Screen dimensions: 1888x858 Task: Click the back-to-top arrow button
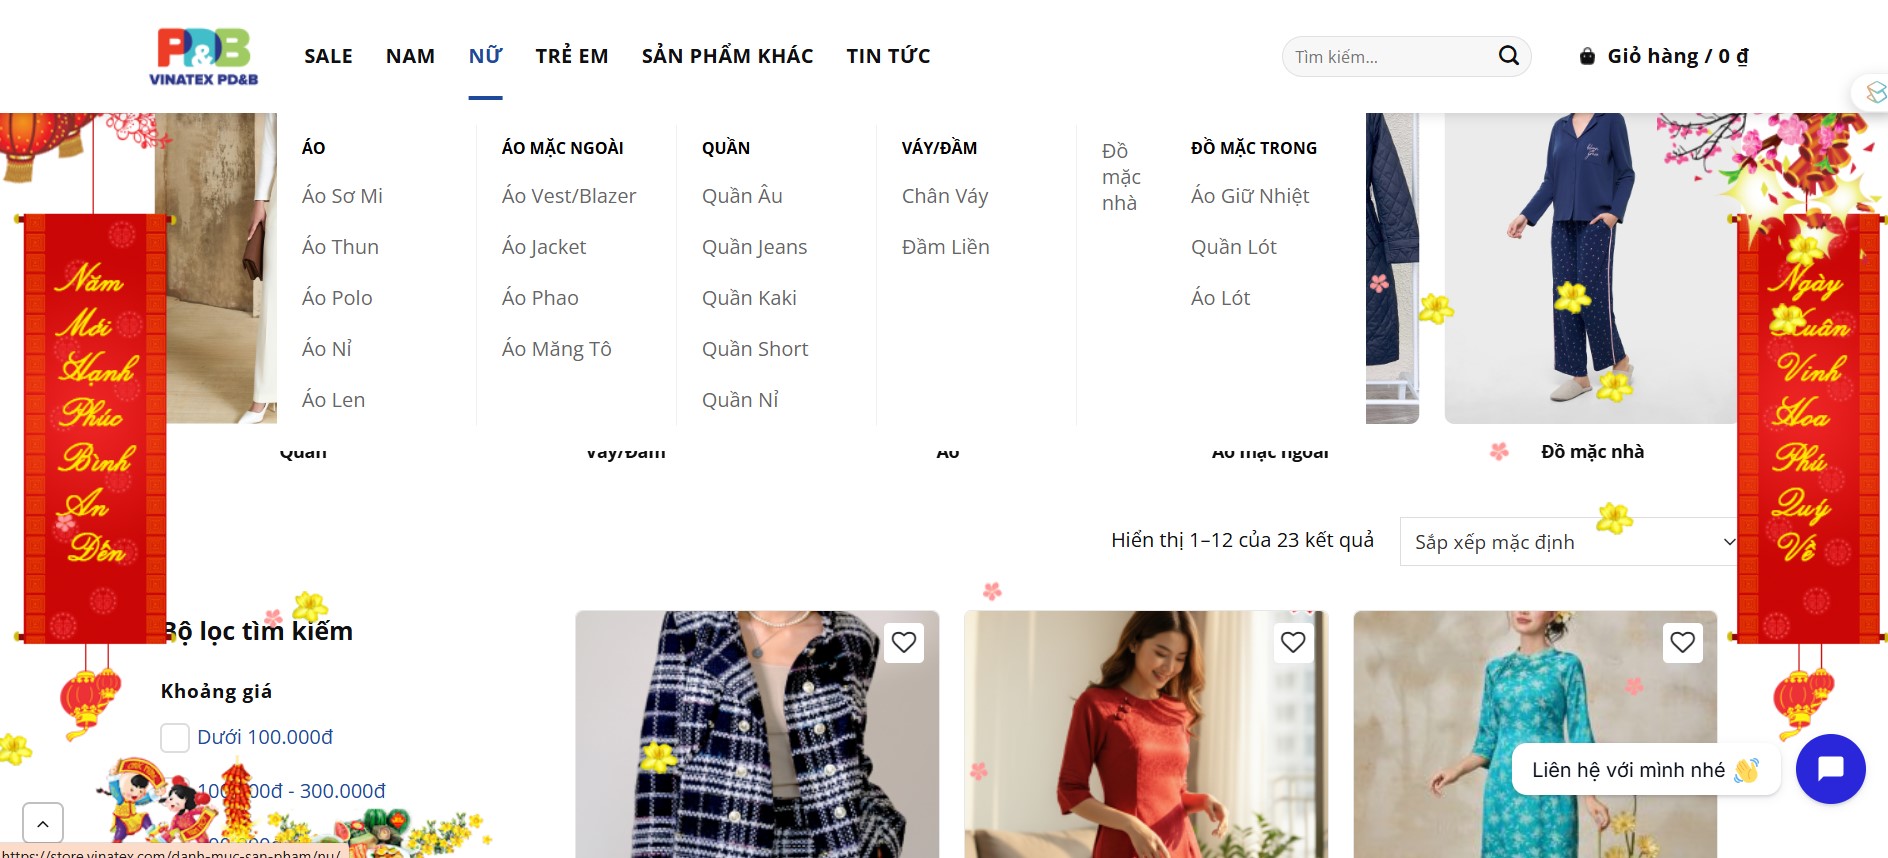click(42, 824)
